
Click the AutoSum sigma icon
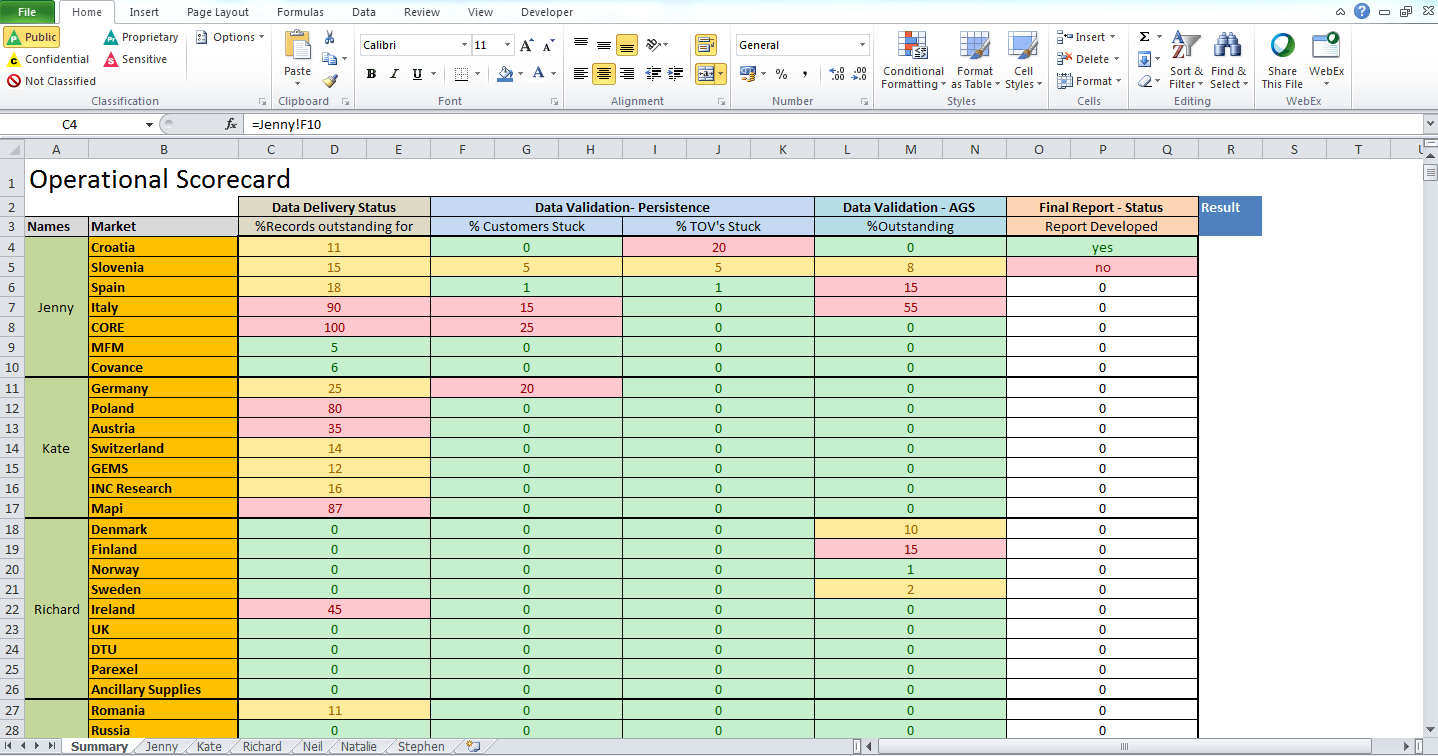[1145, 37]
